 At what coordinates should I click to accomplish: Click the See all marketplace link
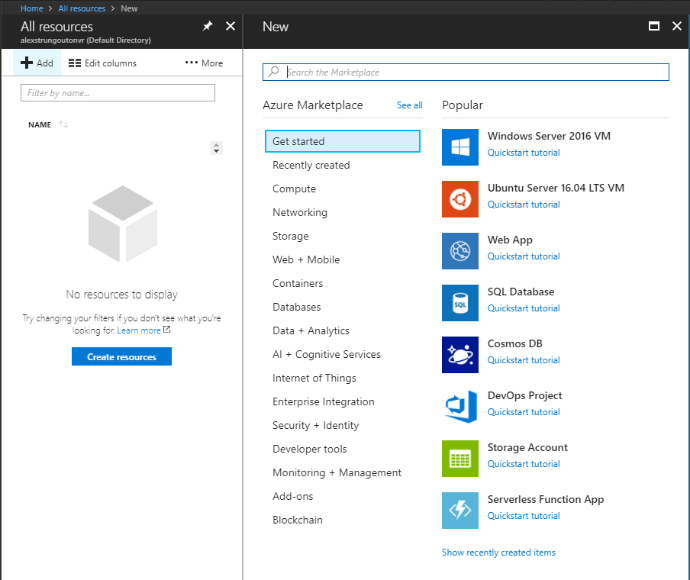tap(409, 105)
